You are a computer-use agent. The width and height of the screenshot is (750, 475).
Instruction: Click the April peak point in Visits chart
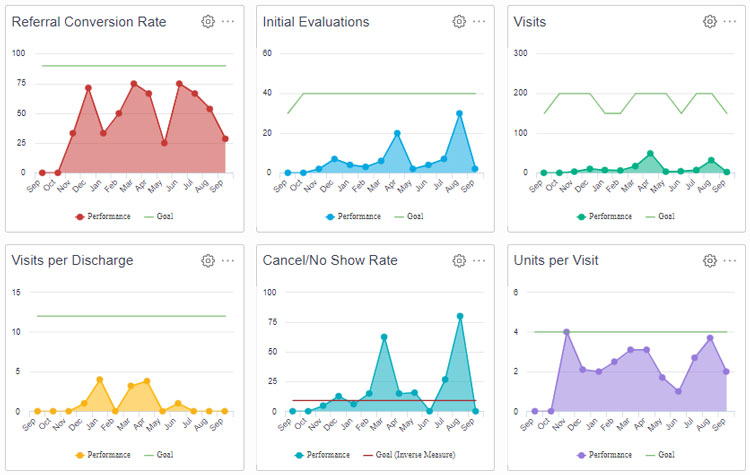(x=650, y=154)
